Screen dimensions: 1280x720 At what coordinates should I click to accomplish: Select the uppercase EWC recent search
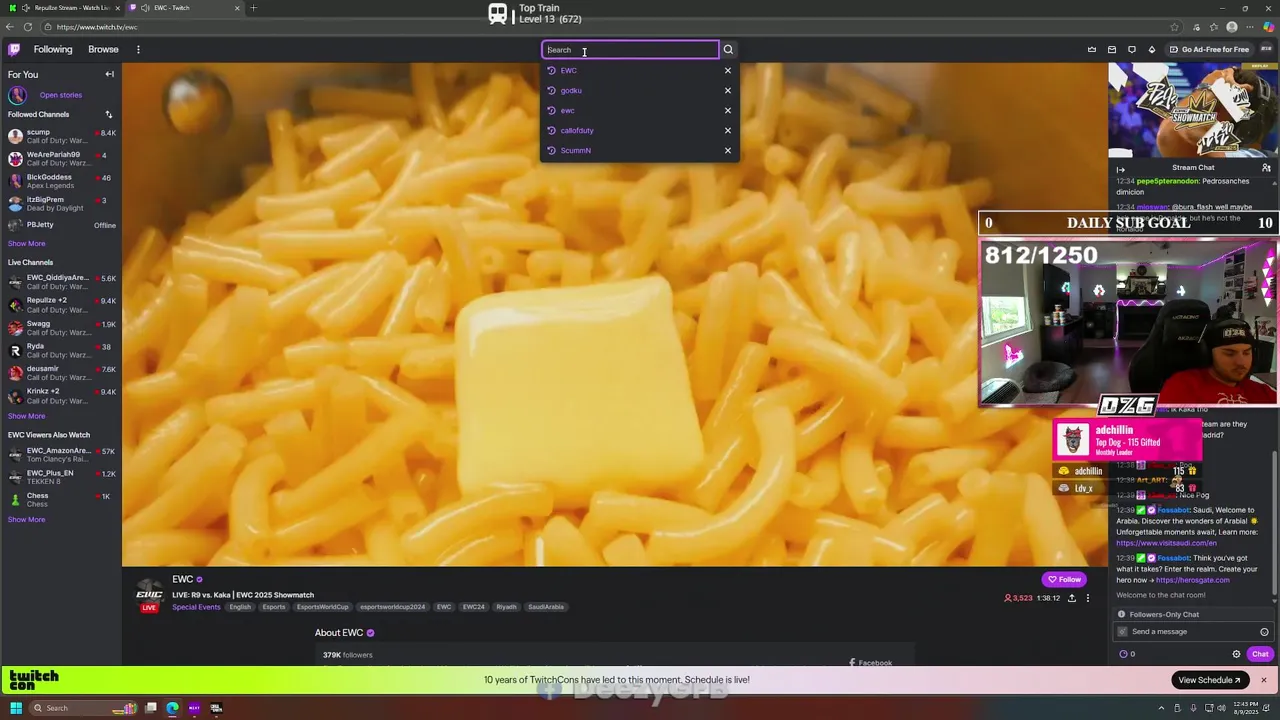pyautogui.click(x=568, y=70)
